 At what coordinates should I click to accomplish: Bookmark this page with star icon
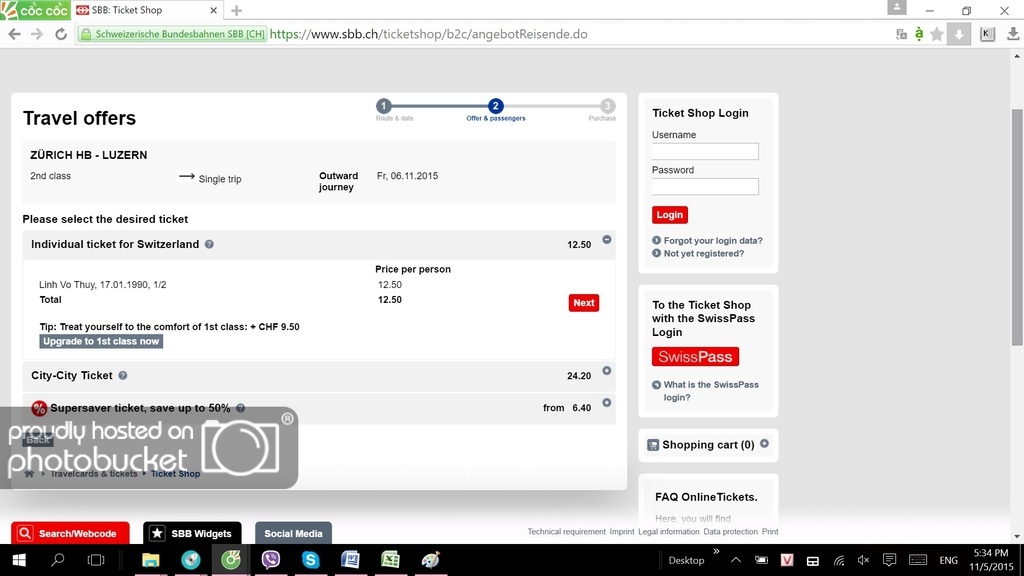click(x=936, y=34)
